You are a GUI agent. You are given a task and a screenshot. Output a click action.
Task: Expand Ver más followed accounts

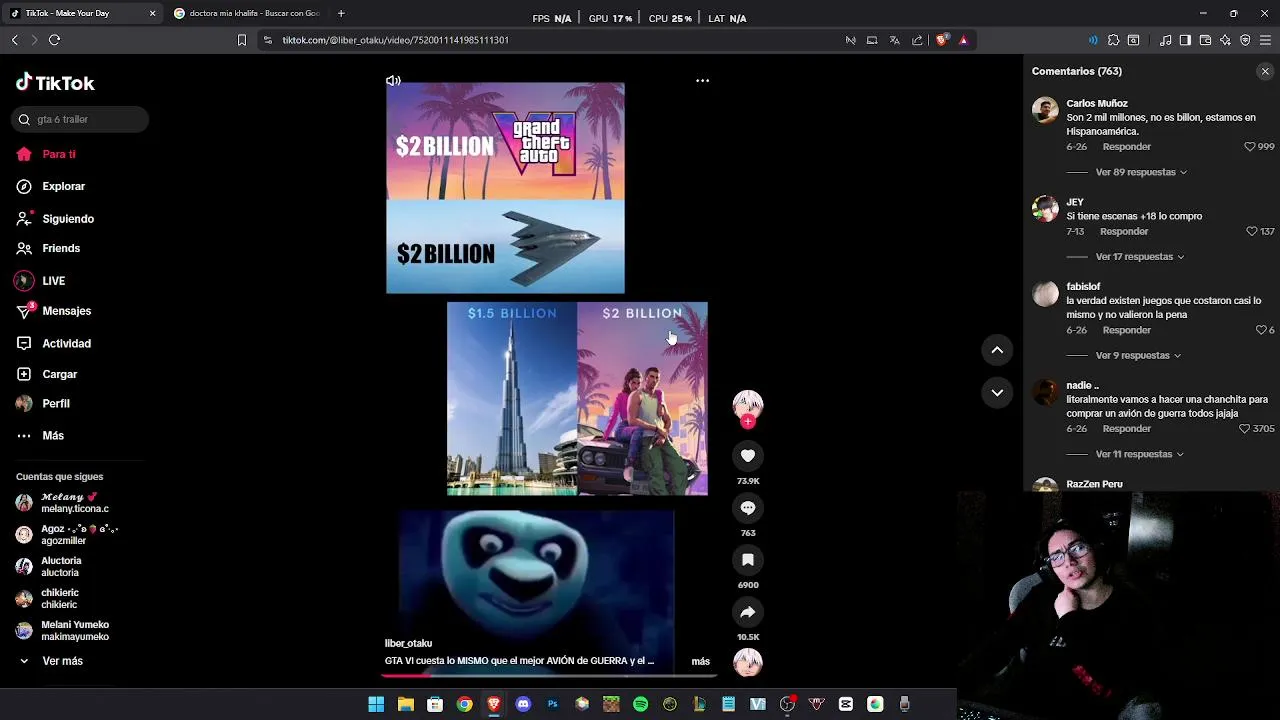51,661
